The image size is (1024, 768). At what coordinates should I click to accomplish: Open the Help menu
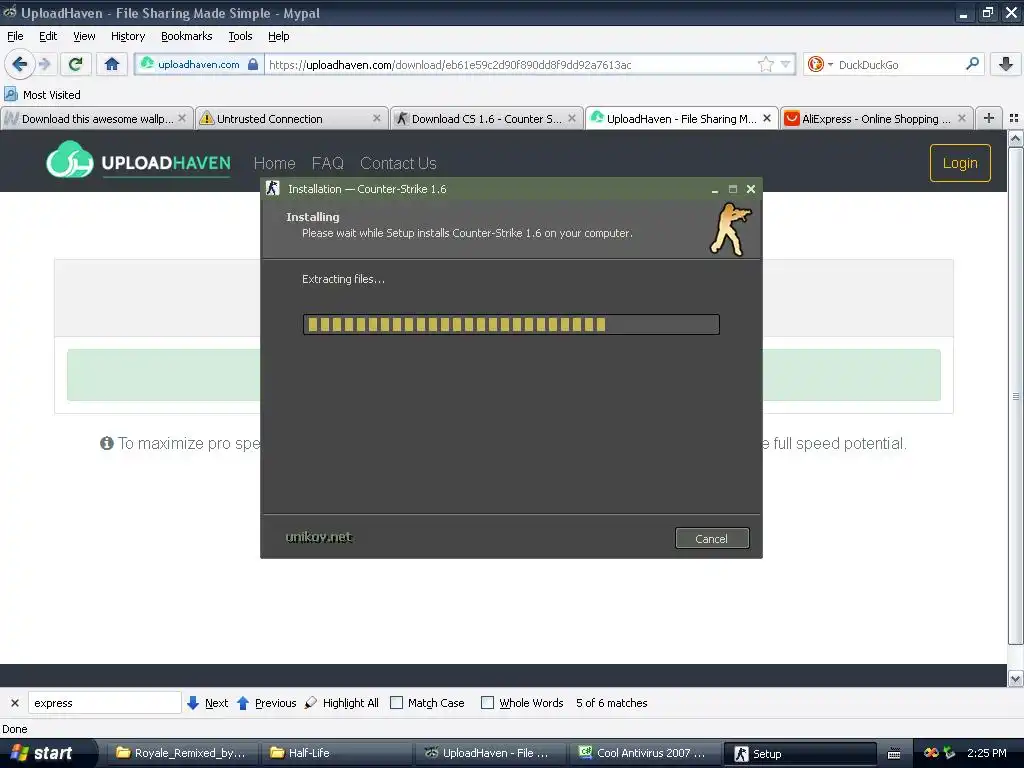(x=279, y=36)
